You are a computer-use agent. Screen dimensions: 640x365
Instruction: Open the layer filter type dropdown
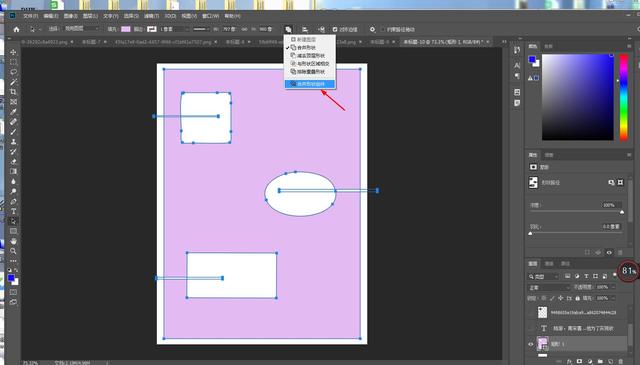tap(543, 276)
